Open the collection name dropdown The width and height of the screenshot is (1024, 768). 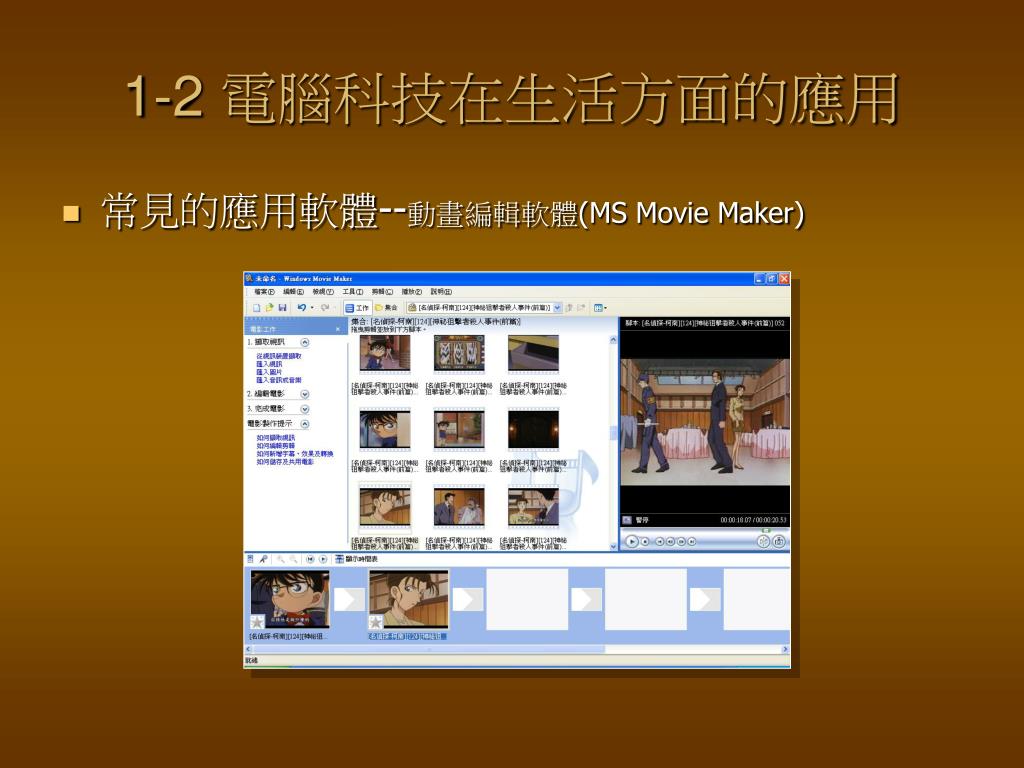point(557,308)
